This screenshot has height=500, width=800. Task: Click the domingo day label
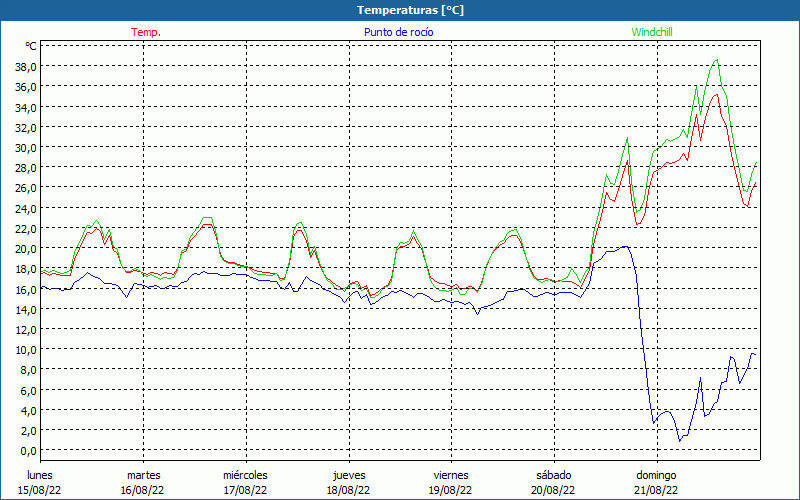click(656, 475)
